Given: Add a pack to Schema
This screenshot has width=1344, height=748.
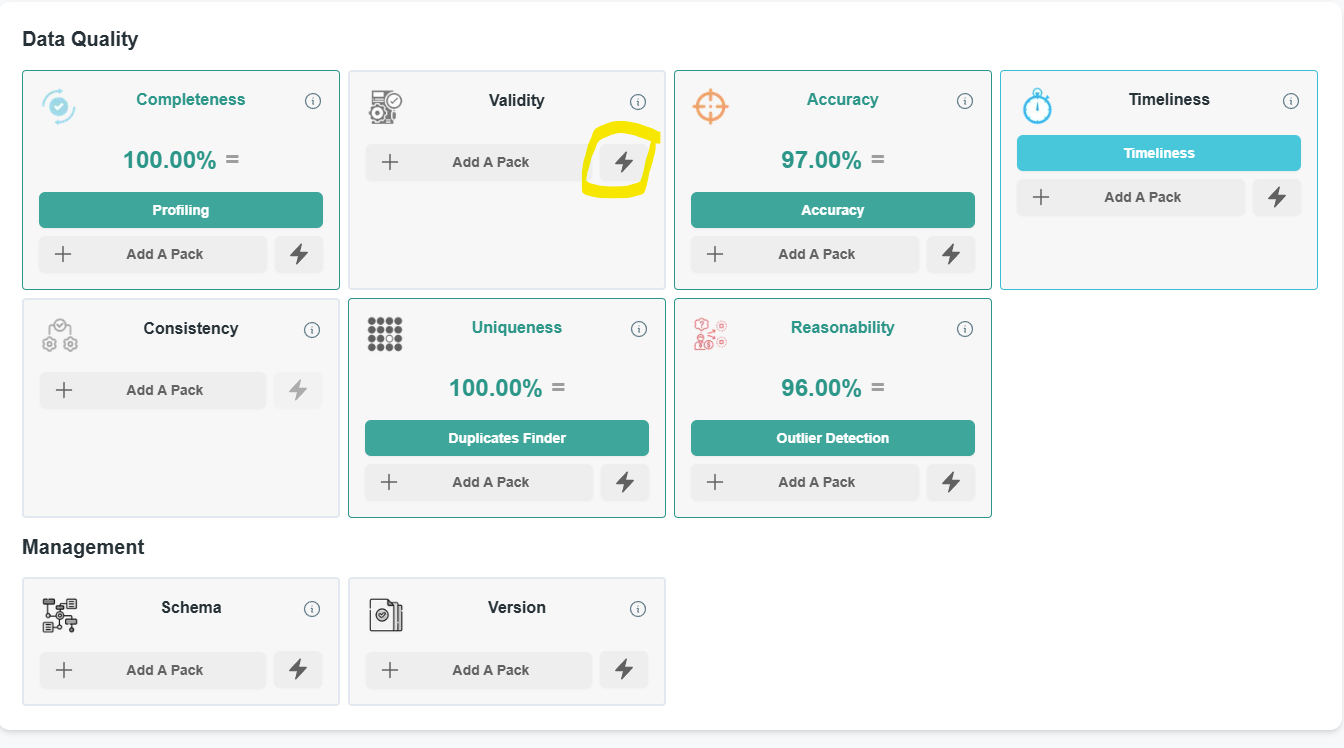Looking at the screenshot, I should click(153, 670).
